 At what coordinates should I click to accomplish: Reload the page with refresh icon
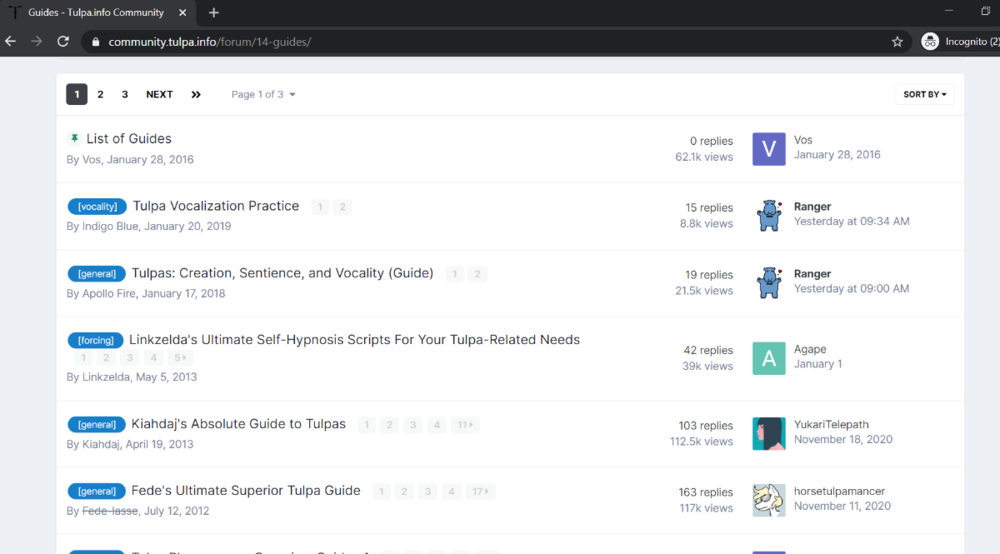62,41
